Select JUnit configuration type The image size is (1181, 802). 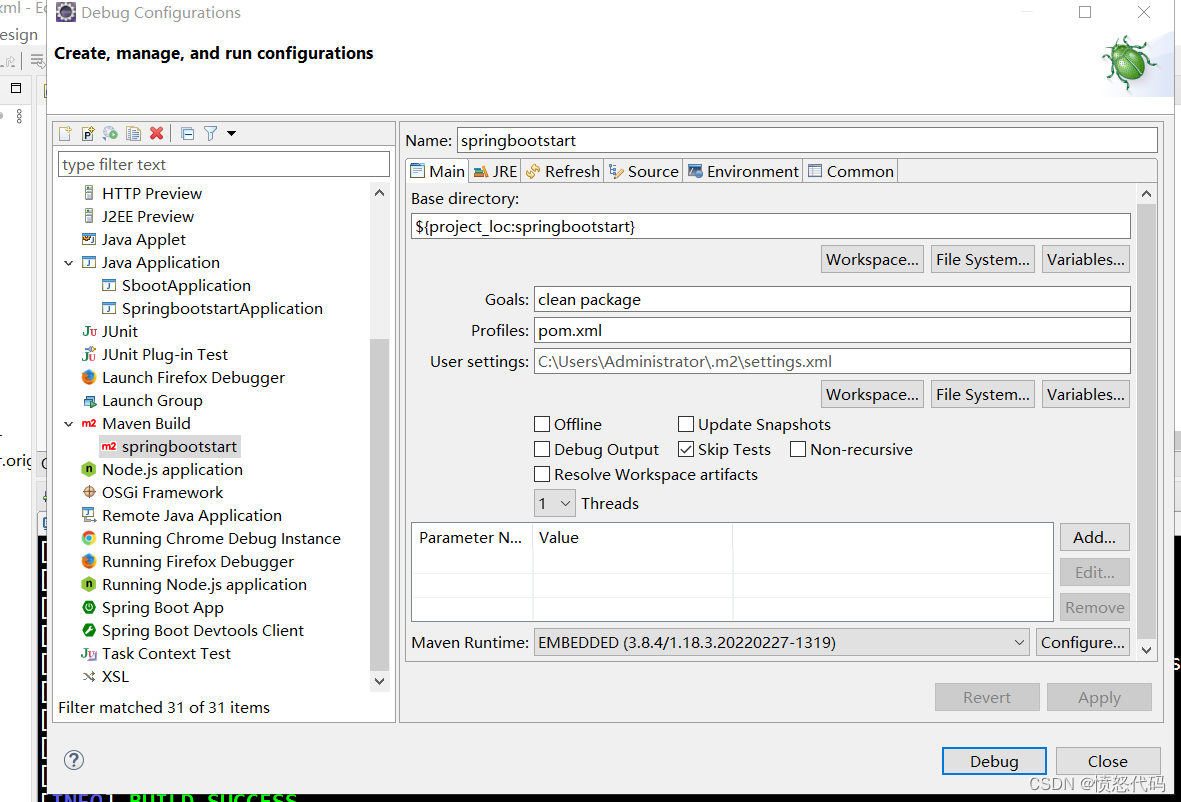coord(120,331)
